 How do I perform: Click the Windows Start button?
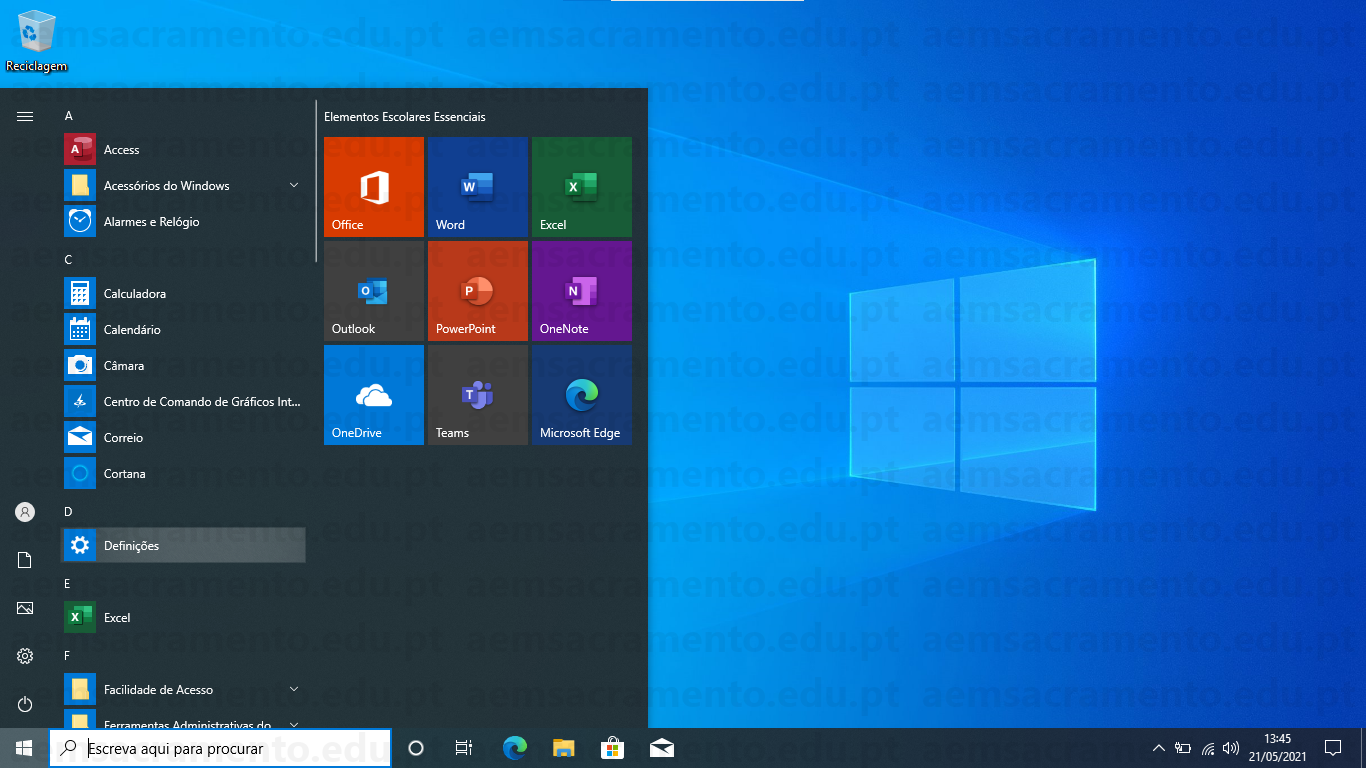click(x=24, y=748)
